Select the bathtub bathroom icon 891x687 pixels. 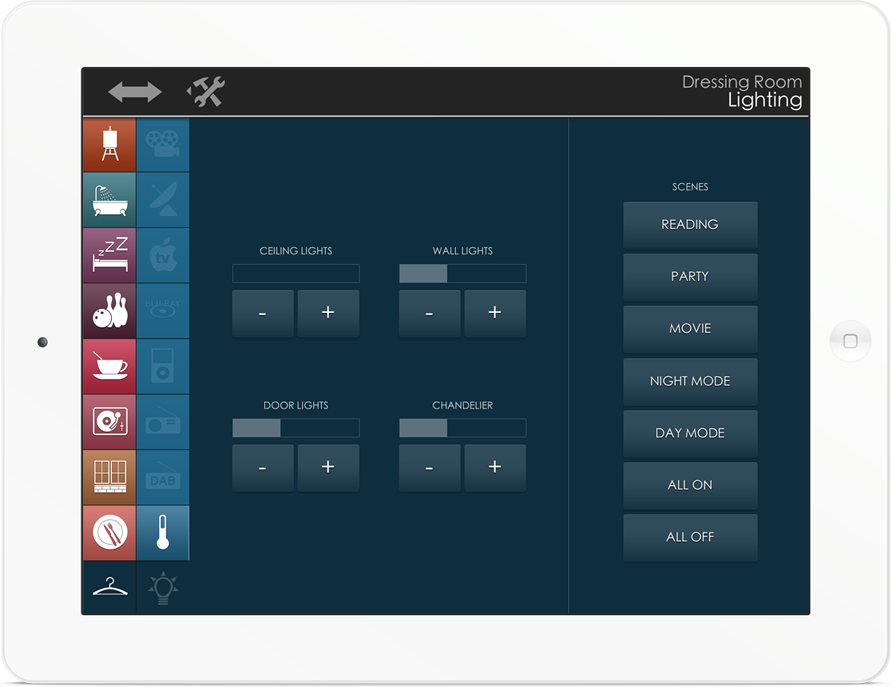click(109, 201)
